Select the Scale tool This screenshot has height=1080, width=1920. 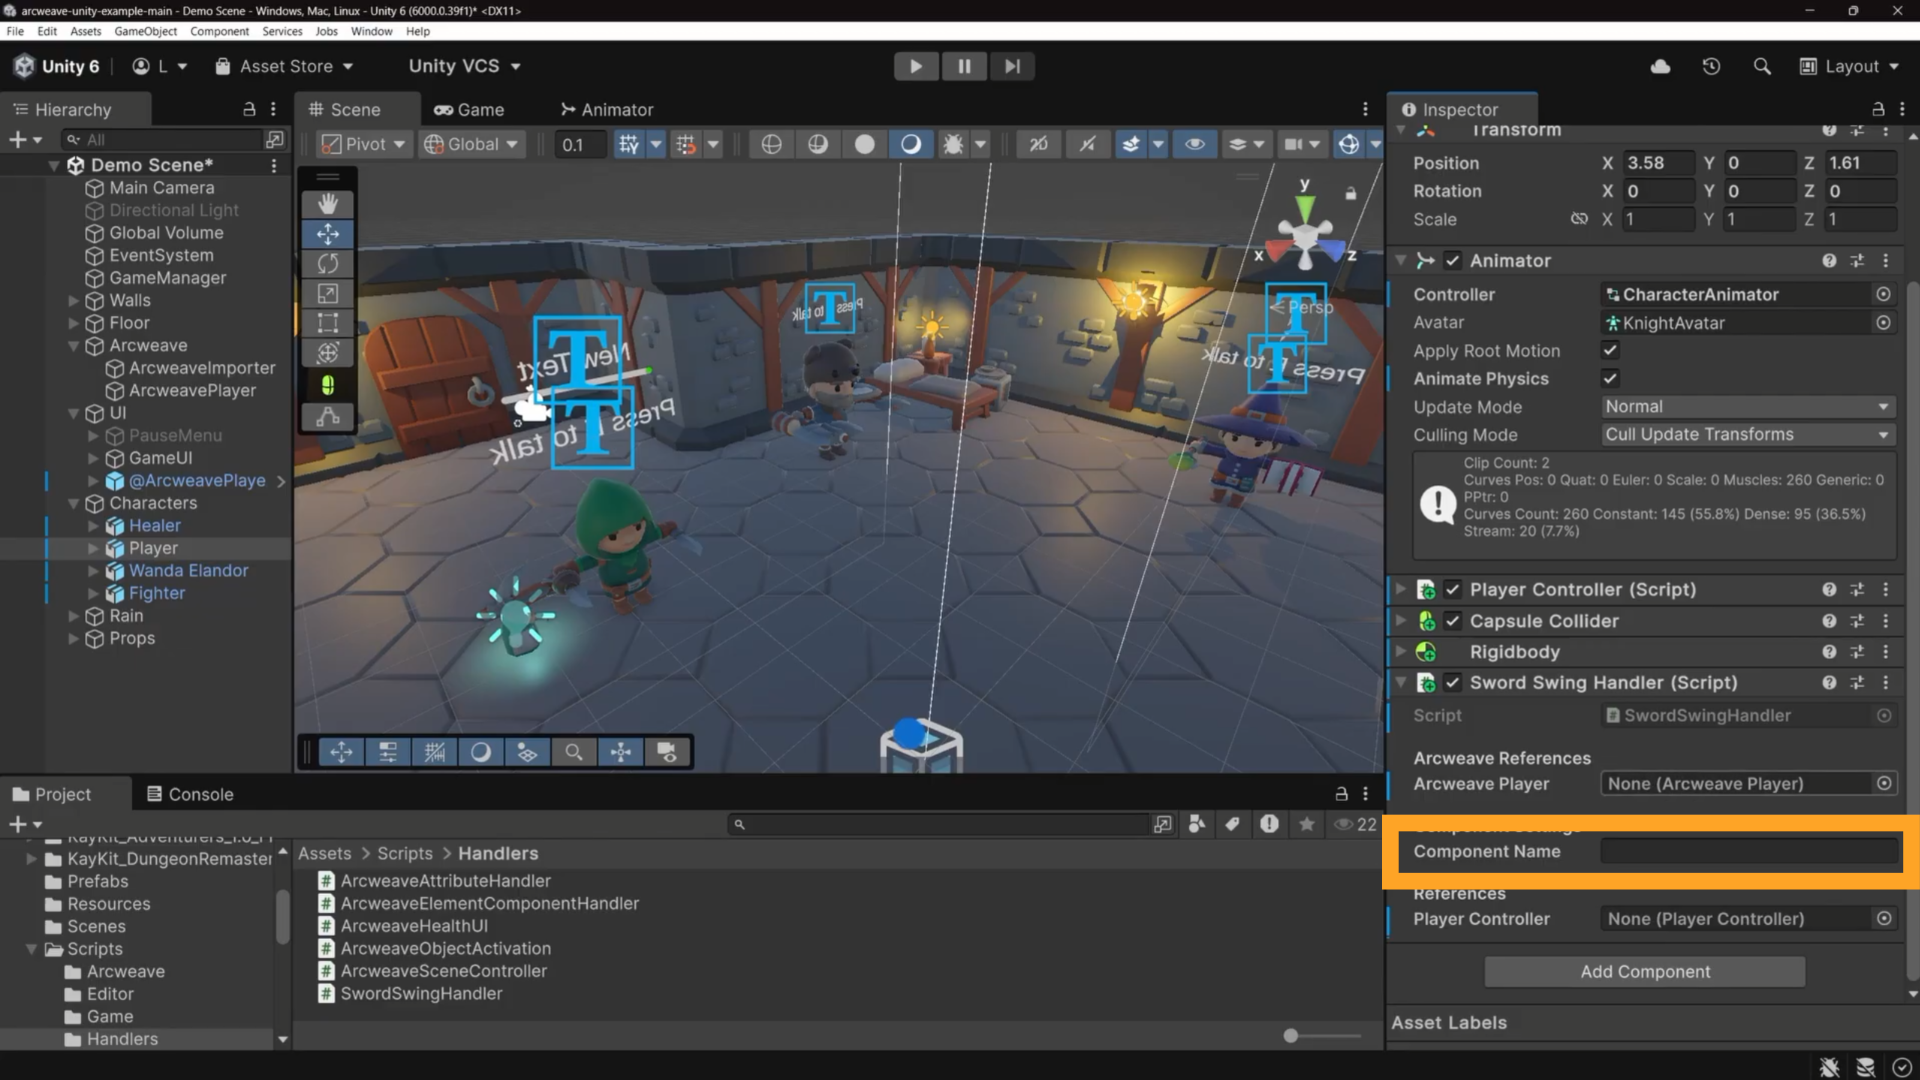tap(328, 294)
